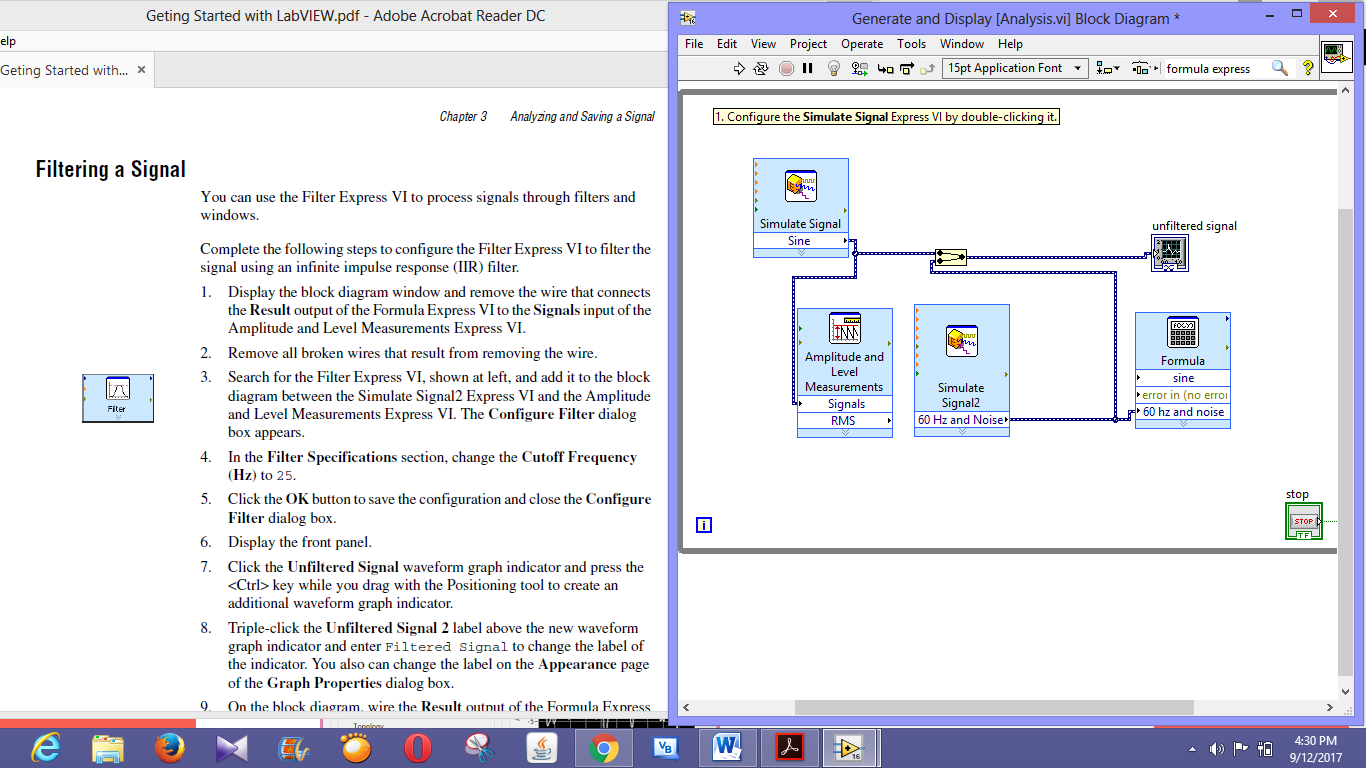Click the Abort Execution red icon
The height and width of the screenshot is (768, 1366).
click(x=787, y=68)
